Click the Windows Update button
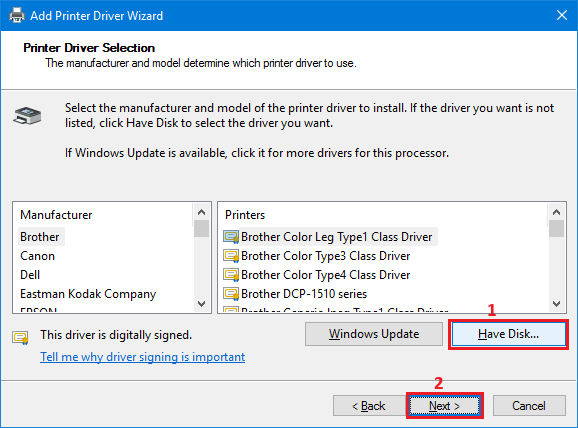 coord(374,334)
